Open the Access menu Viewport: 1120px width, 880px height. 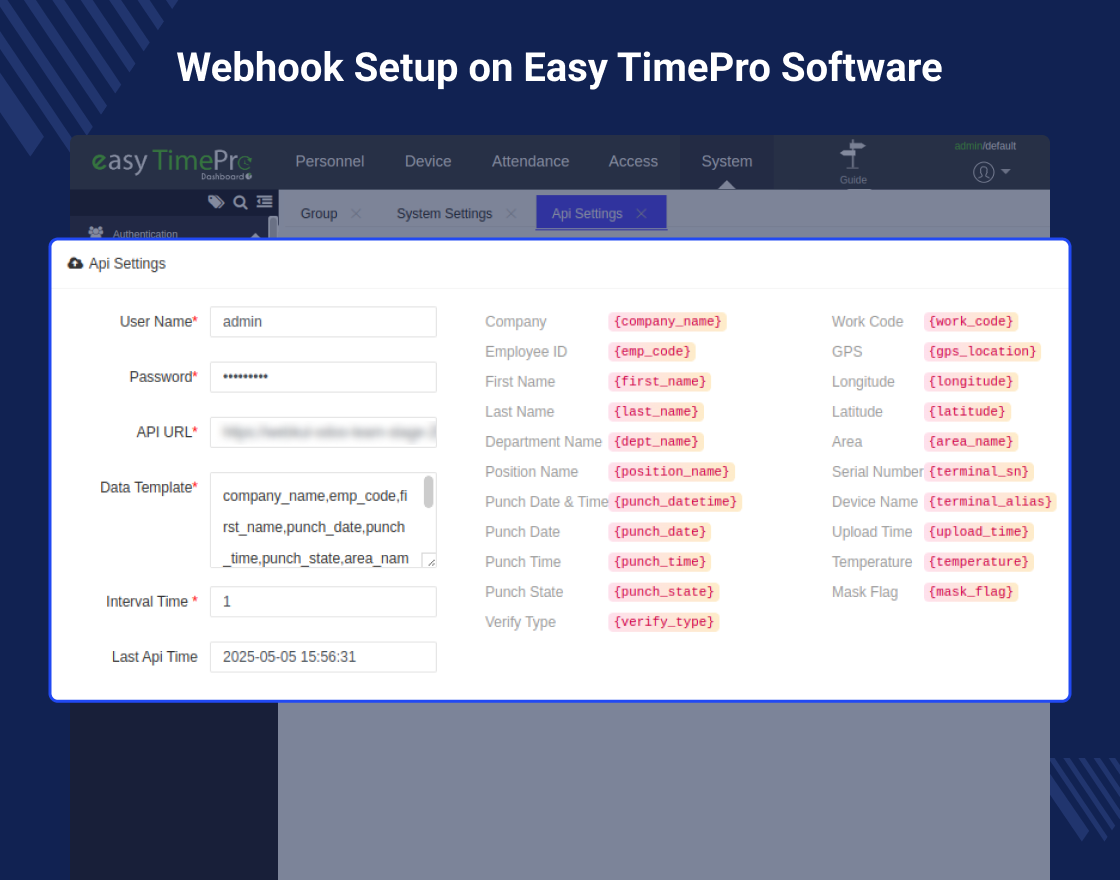tap(633, 161)
